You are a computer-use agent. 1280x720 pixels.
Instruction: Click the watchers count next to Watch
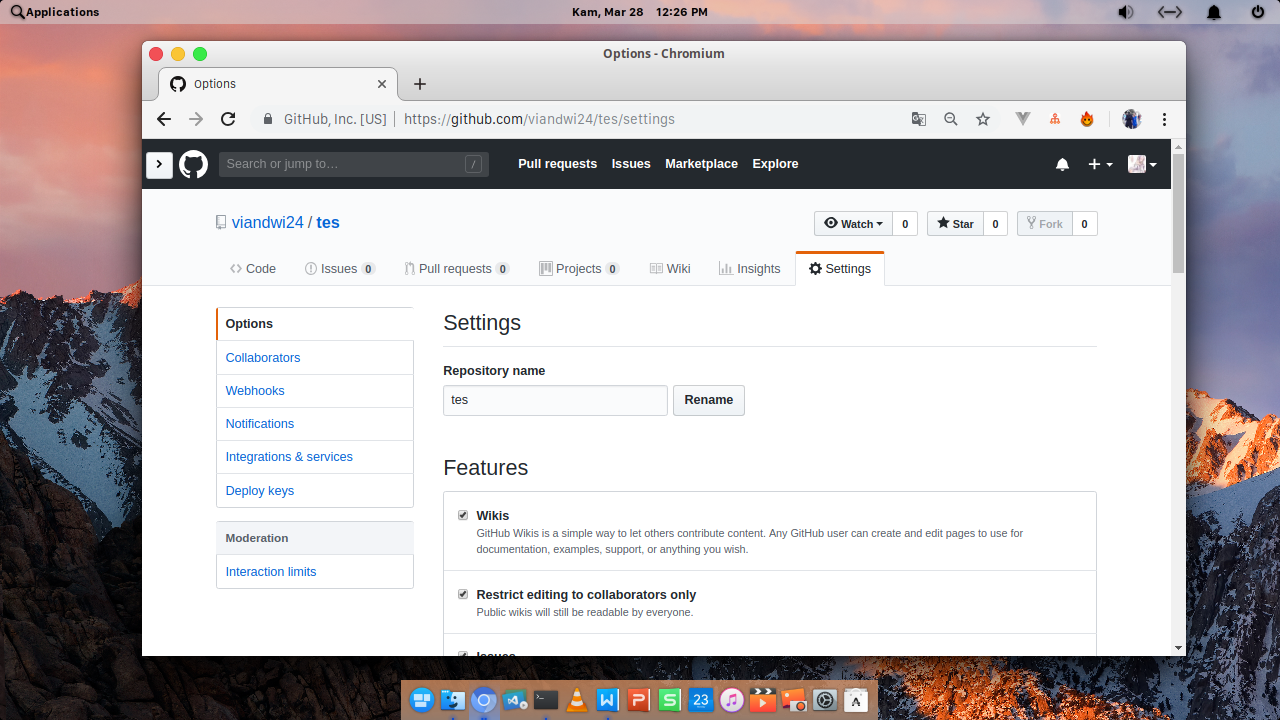[905, 224]
